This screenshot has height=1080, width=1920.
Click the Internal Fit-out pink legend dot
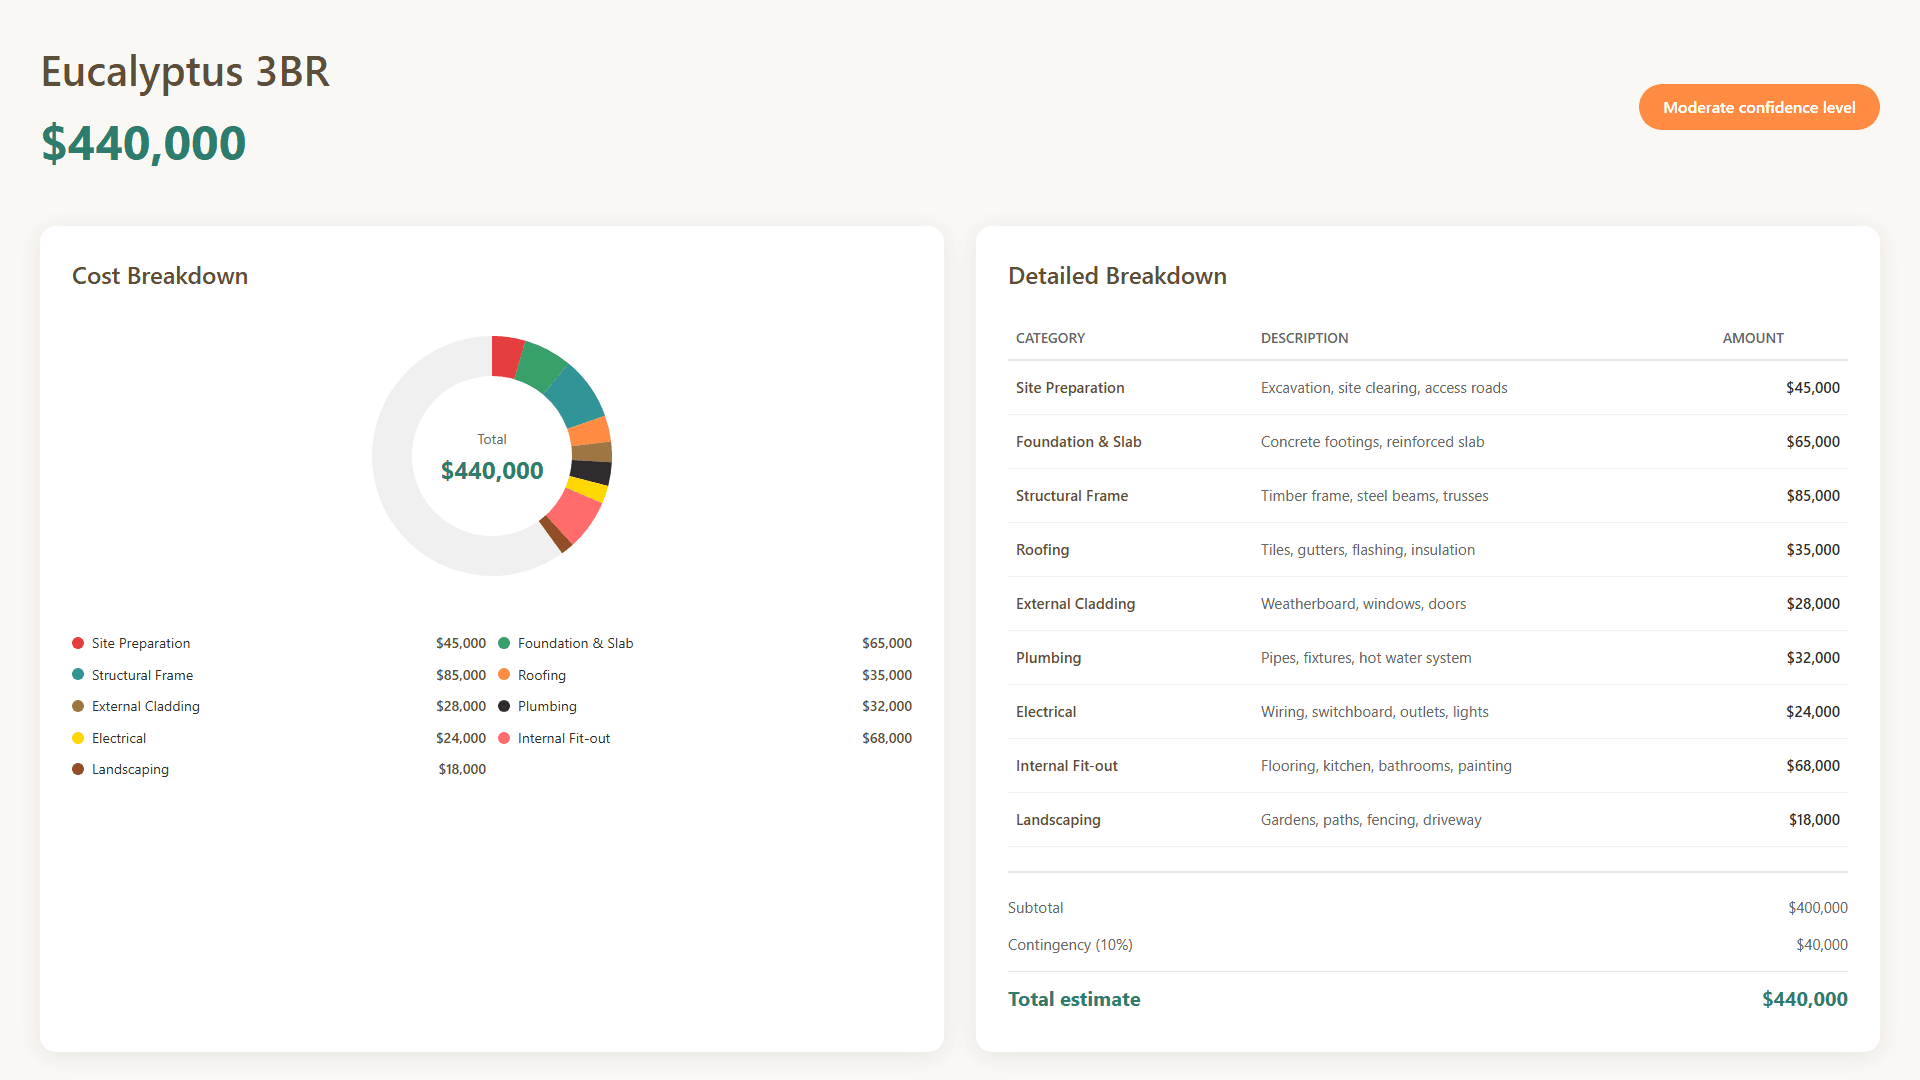(x=505, y=738)
